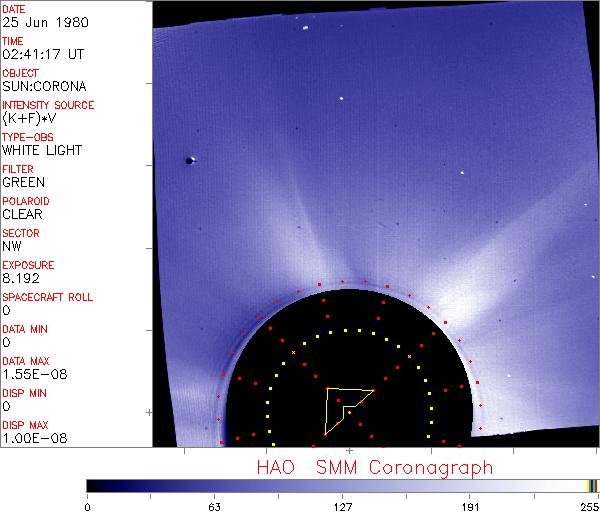
Task: Click the WHITE LIGHT observation type
Action: coord(42,151)
